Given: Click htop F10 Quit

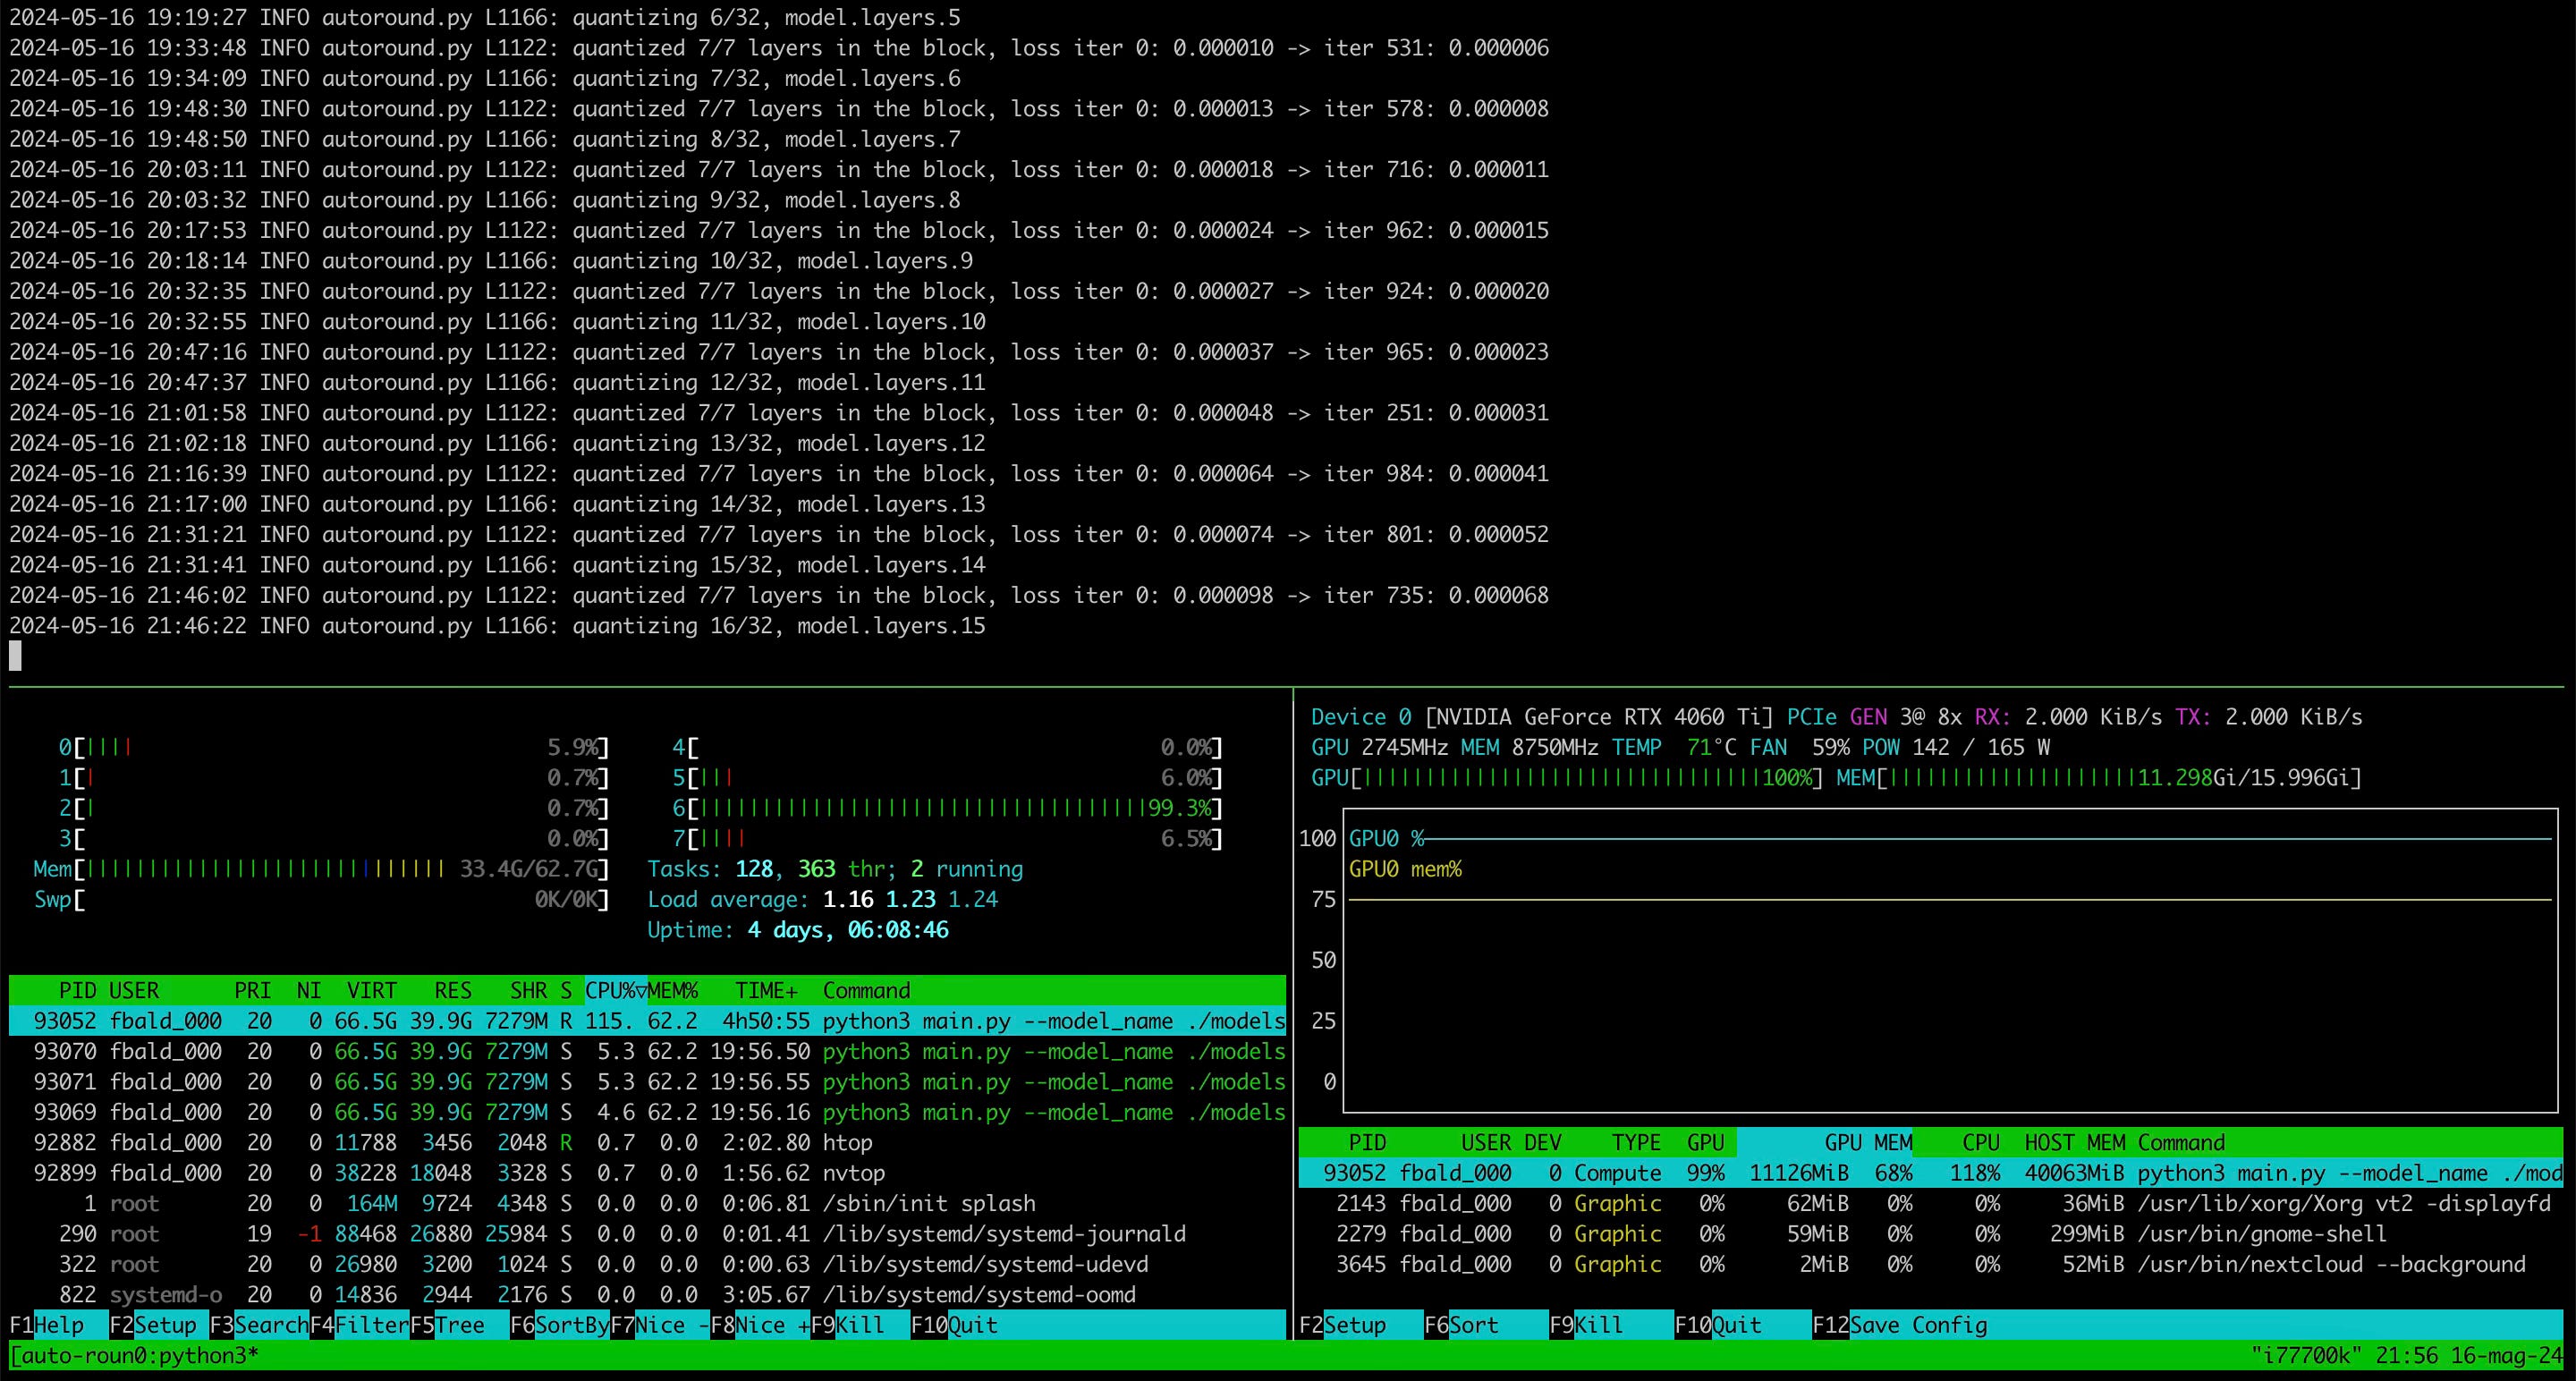Looking at the screenshot, I should [954, 1325].
